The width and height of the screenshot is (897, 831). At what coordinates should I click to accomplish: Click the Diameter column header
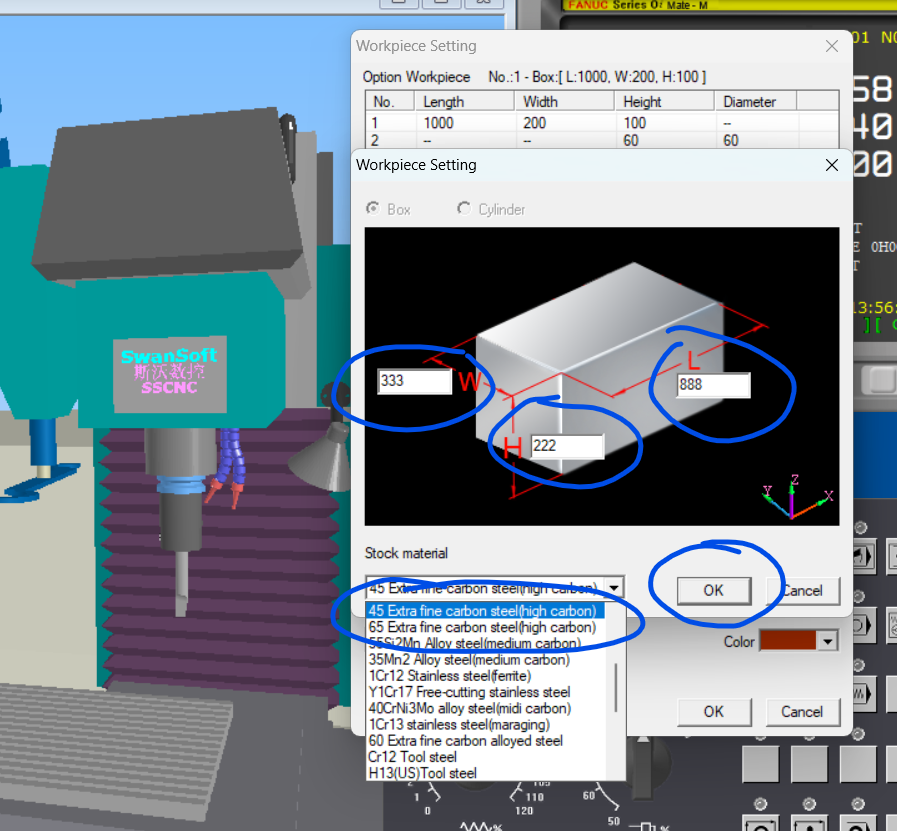click(750, 101)
